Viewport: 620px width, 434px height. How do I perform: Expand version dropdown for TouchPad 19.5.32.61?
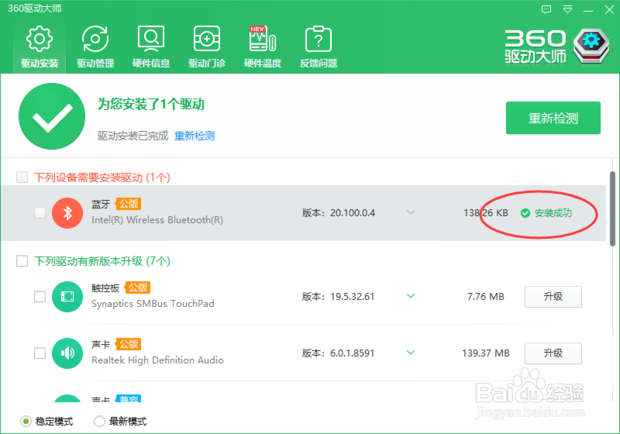click(411, 296)
